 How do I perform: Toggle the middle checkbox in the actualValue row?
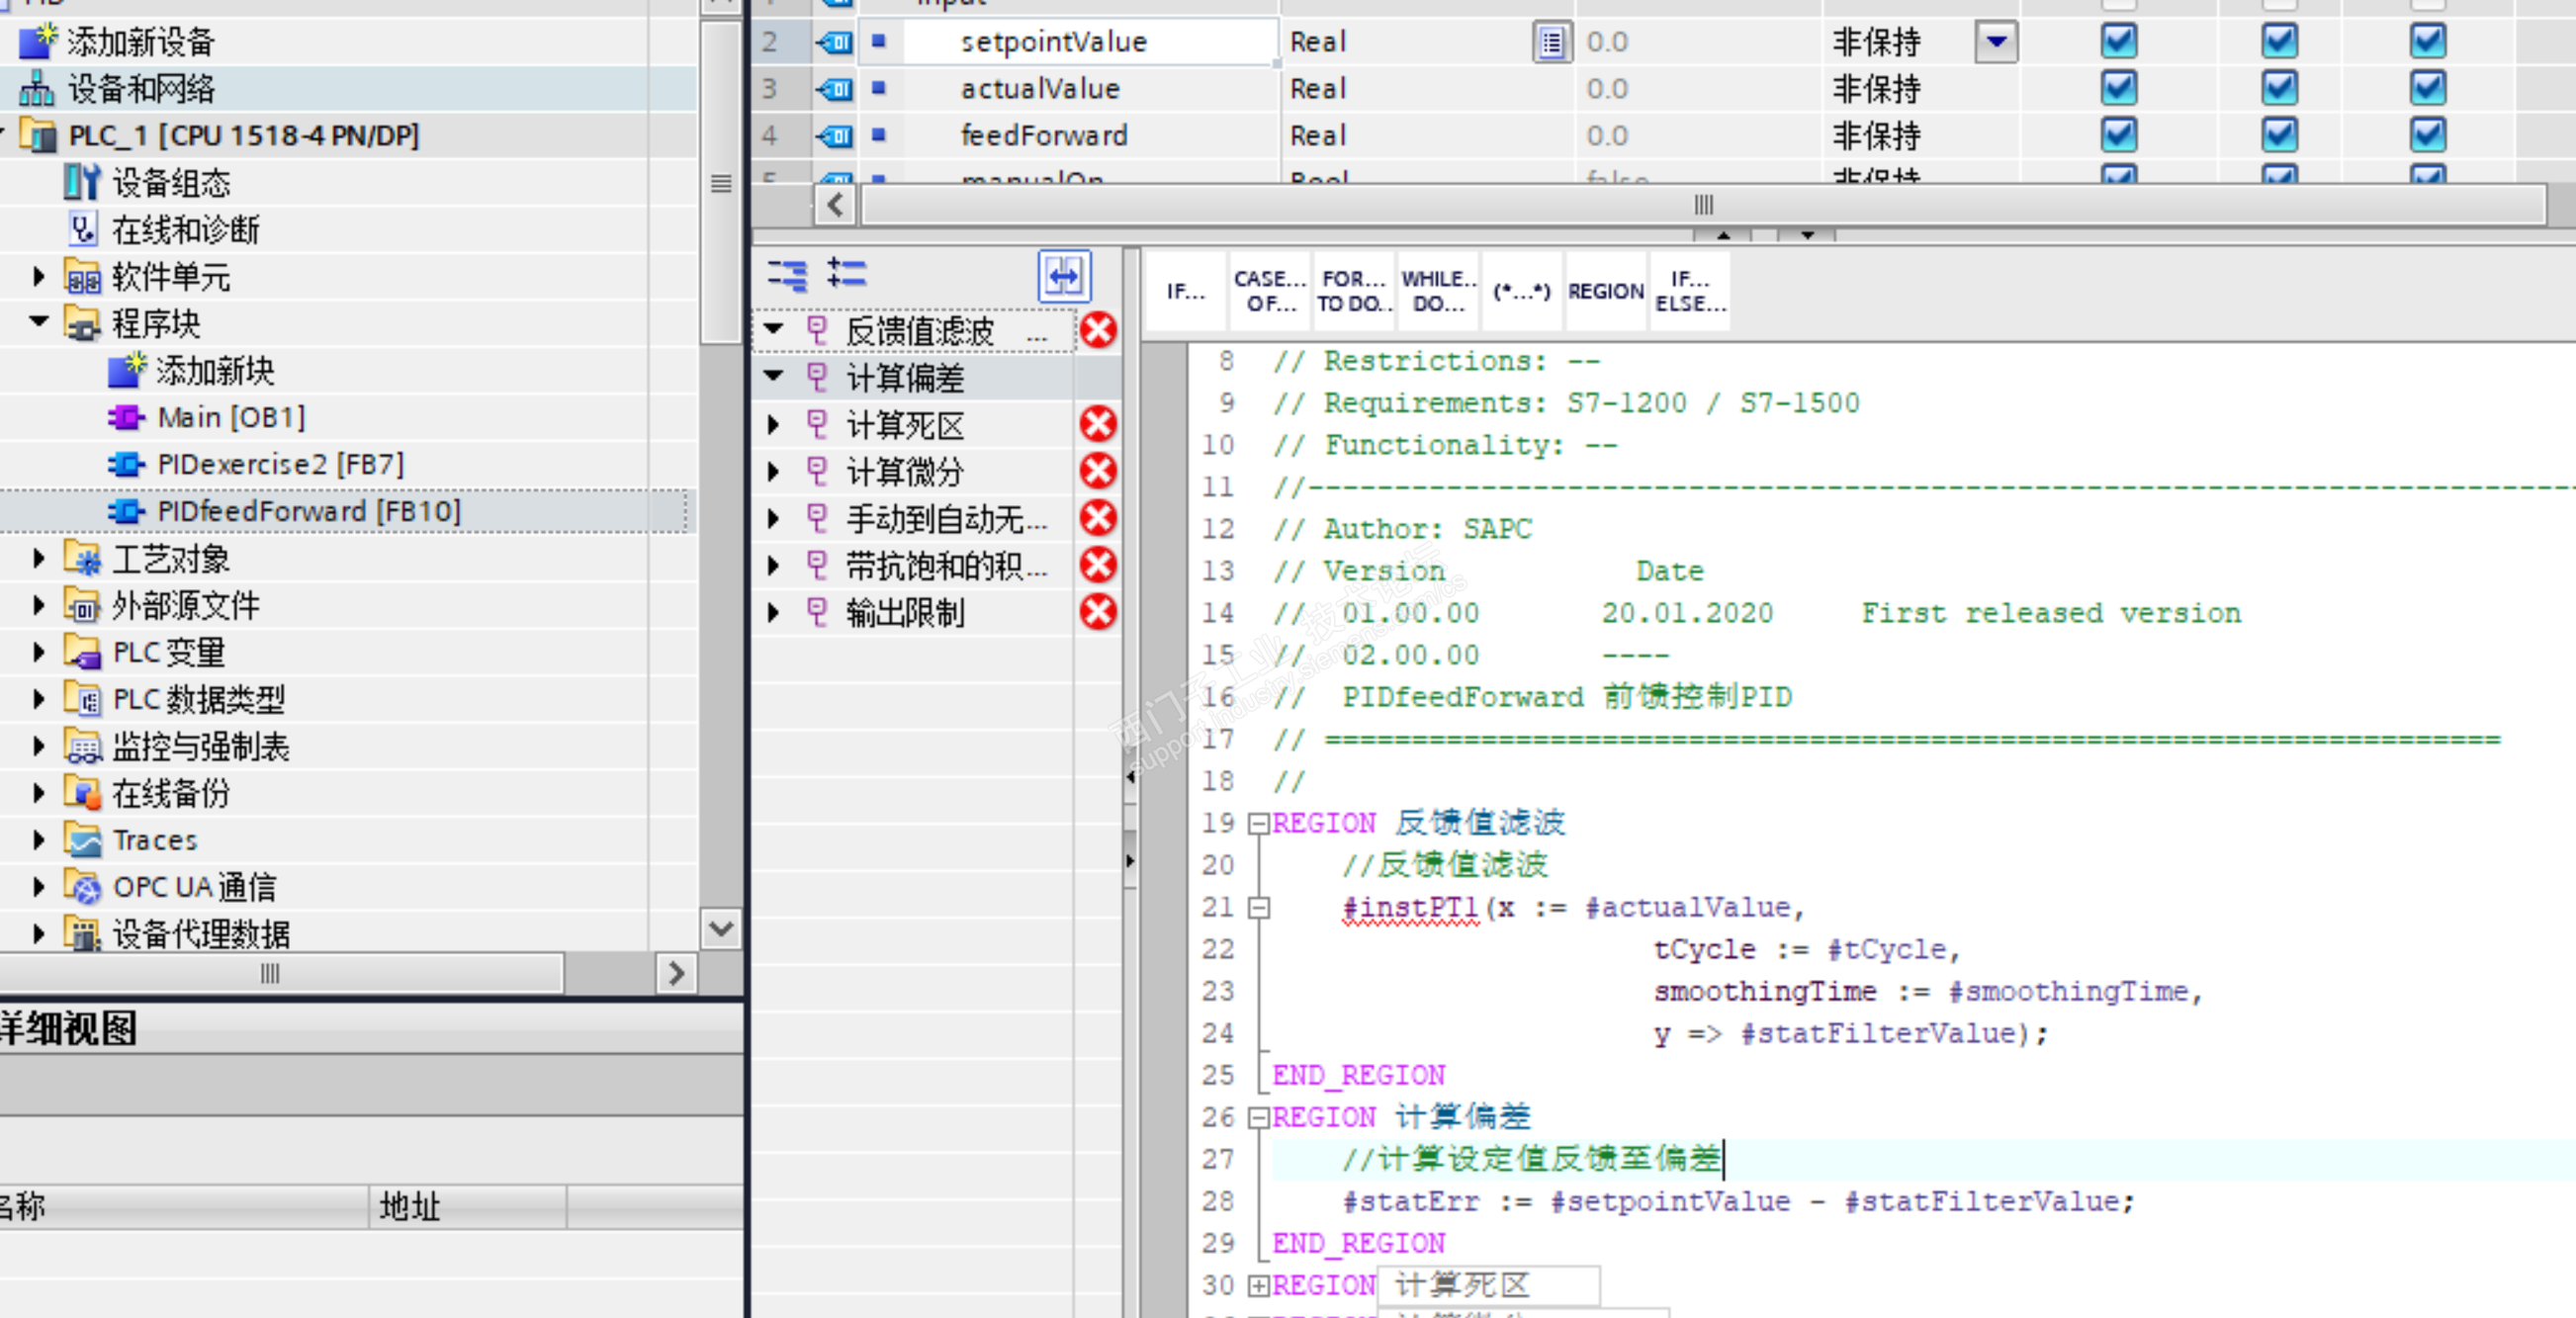[2278, 88]
